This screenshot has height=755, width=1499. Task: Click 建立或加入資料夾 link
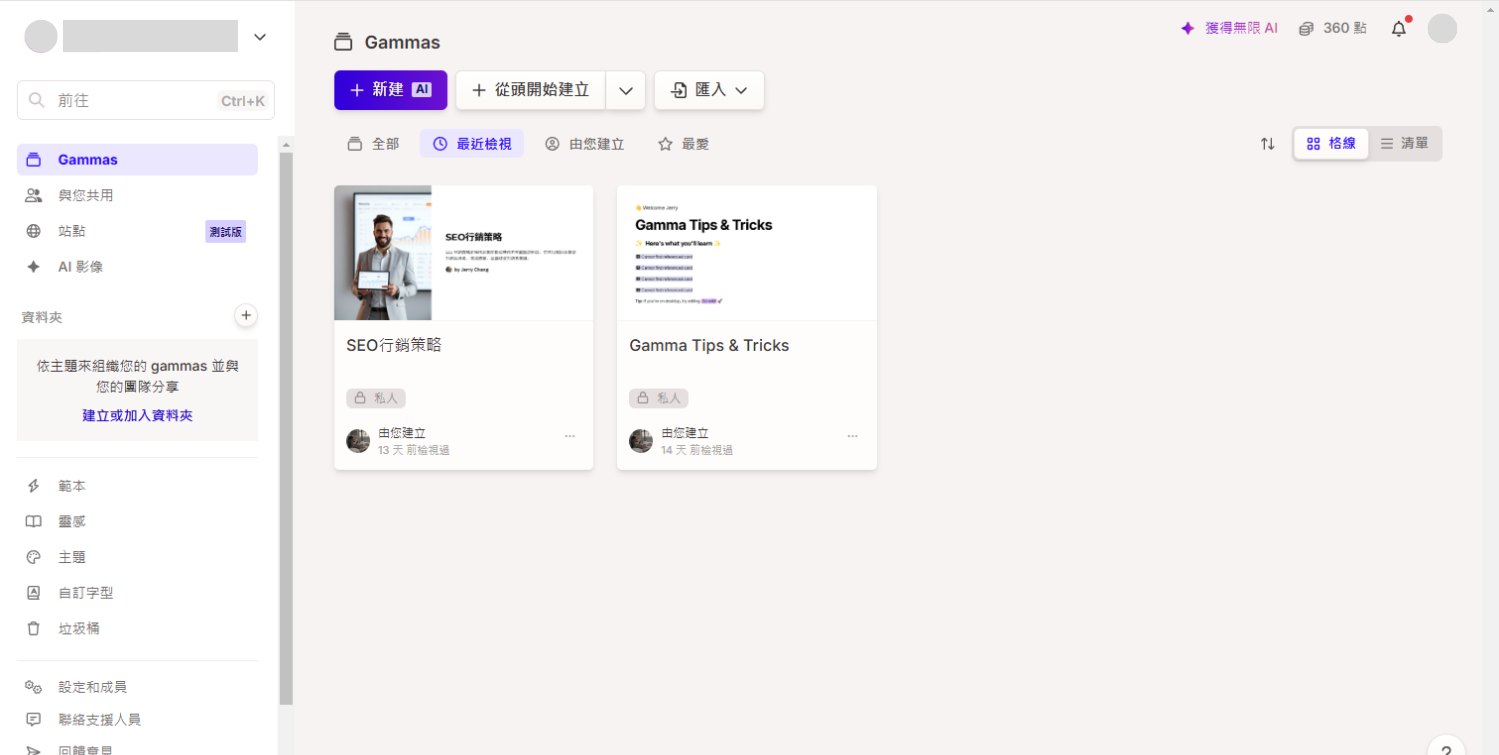[x=137, y=416]
